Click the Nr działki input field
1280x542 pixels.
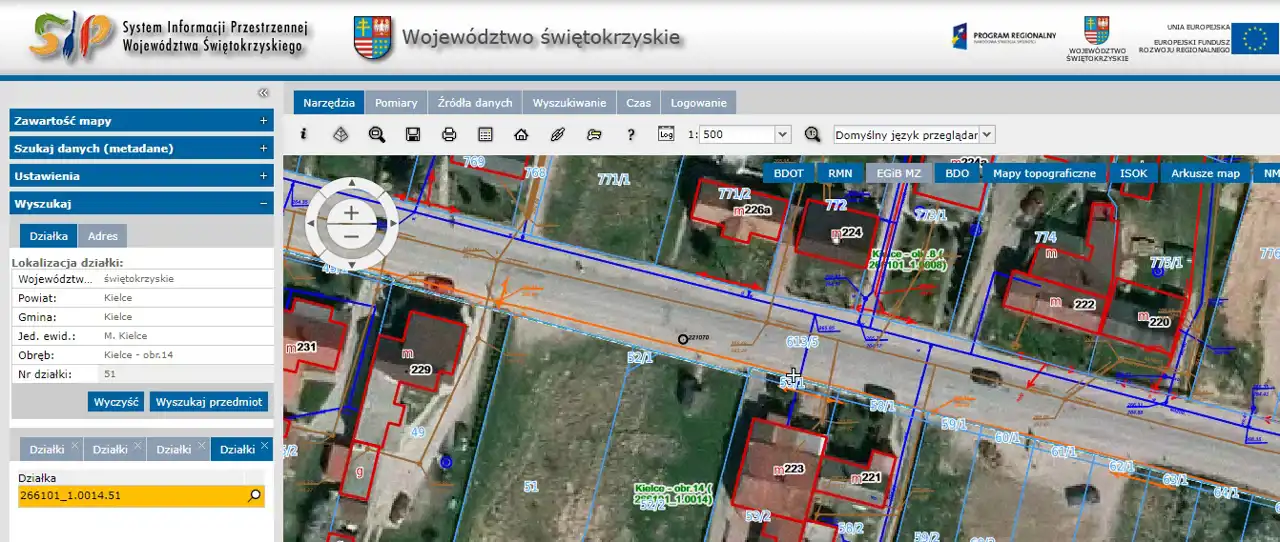click(184, 373)
